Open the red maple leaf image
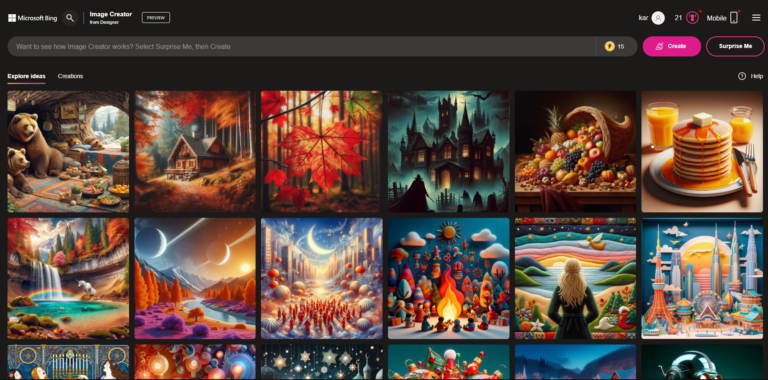 pyautogui.click(x=322, y=151)
